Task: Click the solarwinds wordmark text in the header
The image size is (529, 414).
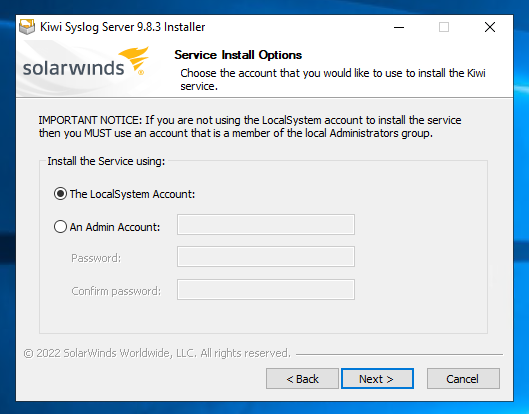Action: click(74, 68)
